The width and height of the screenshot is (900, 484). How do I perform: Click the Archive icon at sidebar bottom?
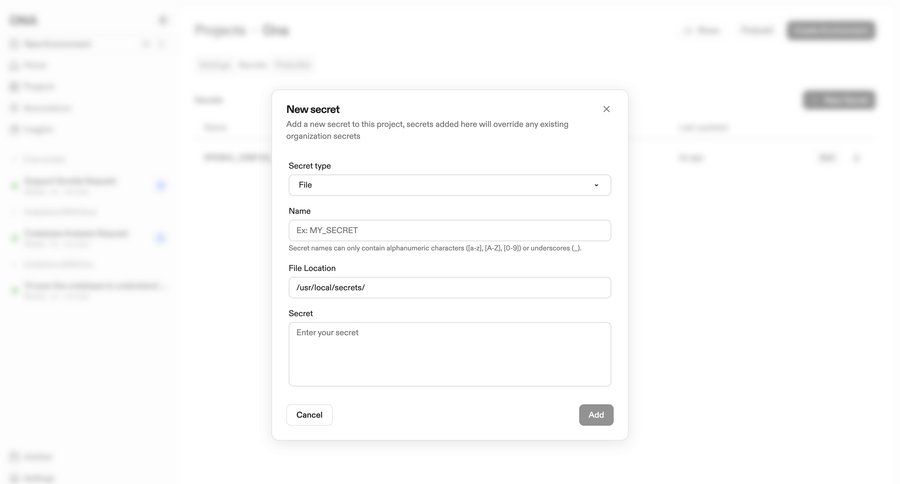coord(15,457)
